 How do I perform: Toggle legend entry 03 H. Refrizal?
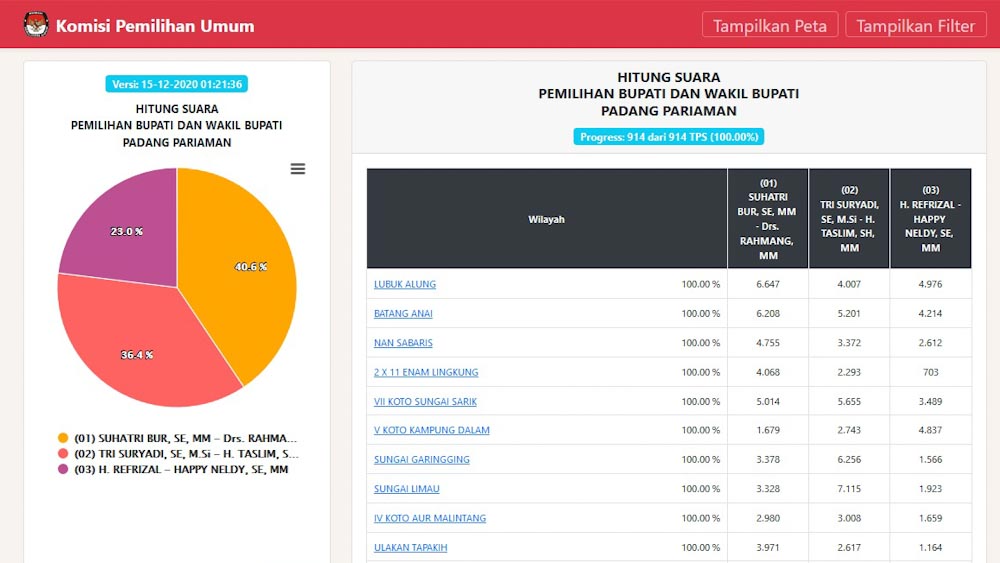click(180, 469)
